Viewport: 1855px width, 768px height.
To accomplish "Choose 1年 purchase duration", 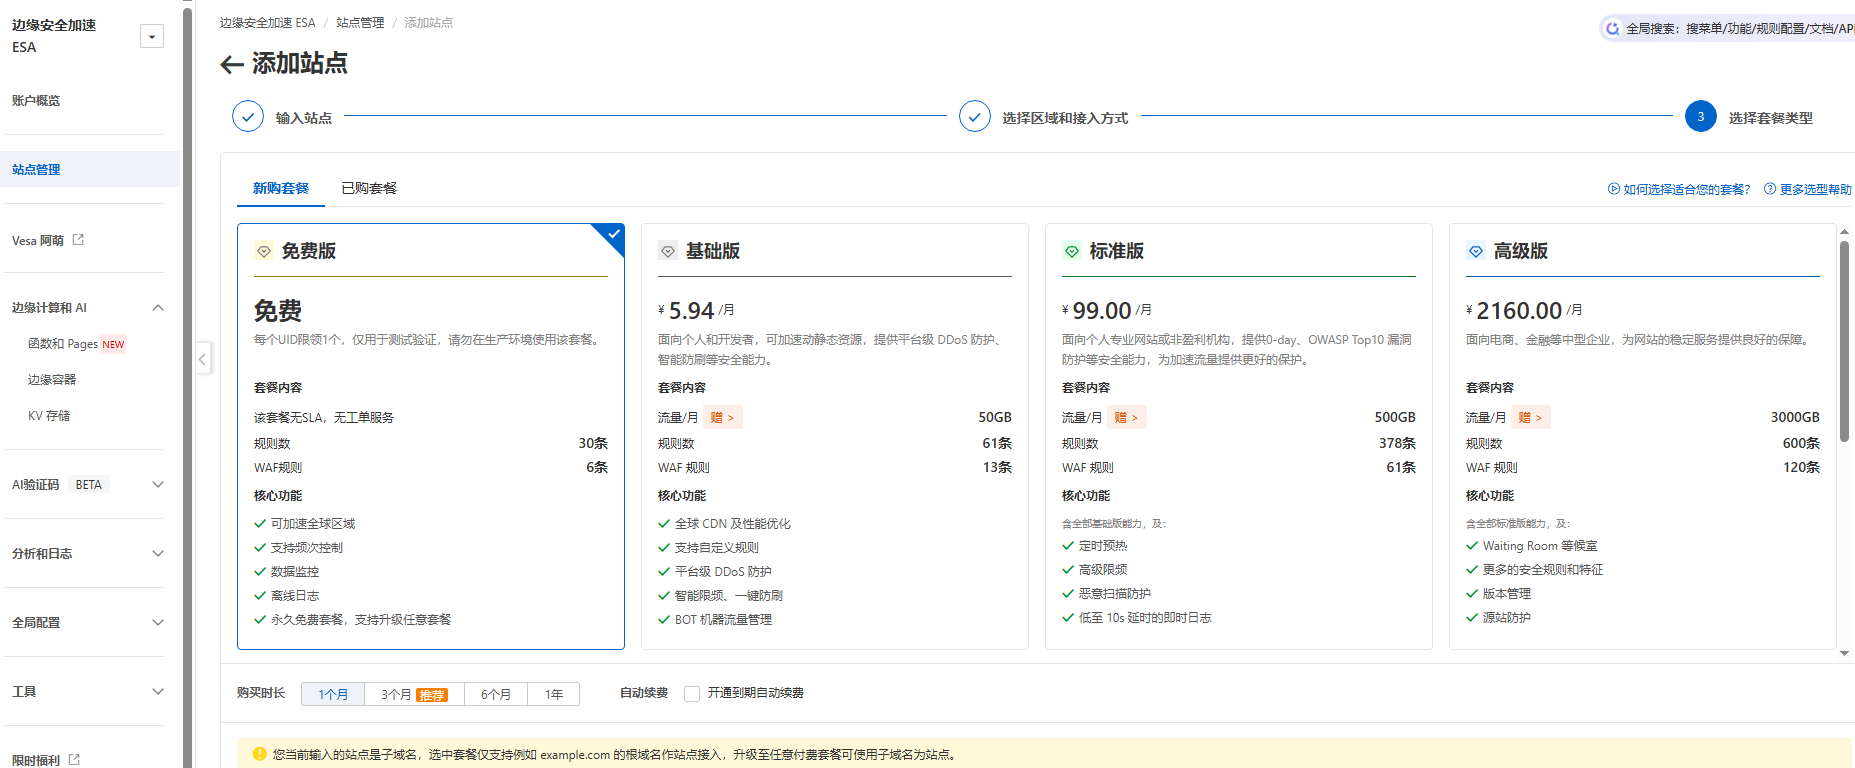I will (554, 694).
